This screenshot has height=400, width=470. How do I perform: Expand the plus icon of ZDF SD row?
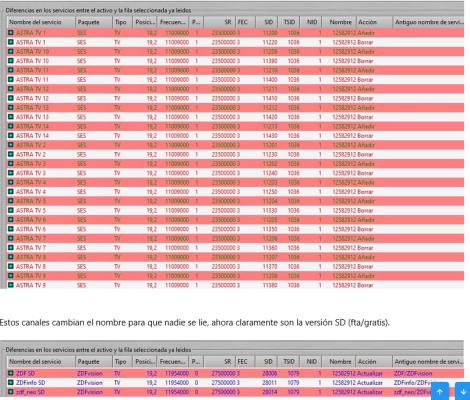11,373
